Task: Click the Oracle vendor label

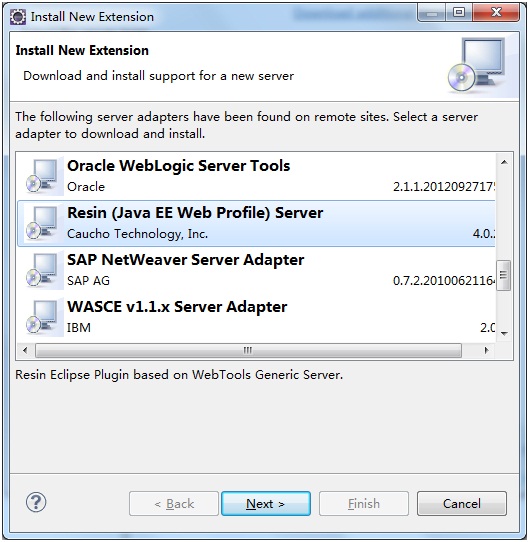Action: click(x=86, y=187)
